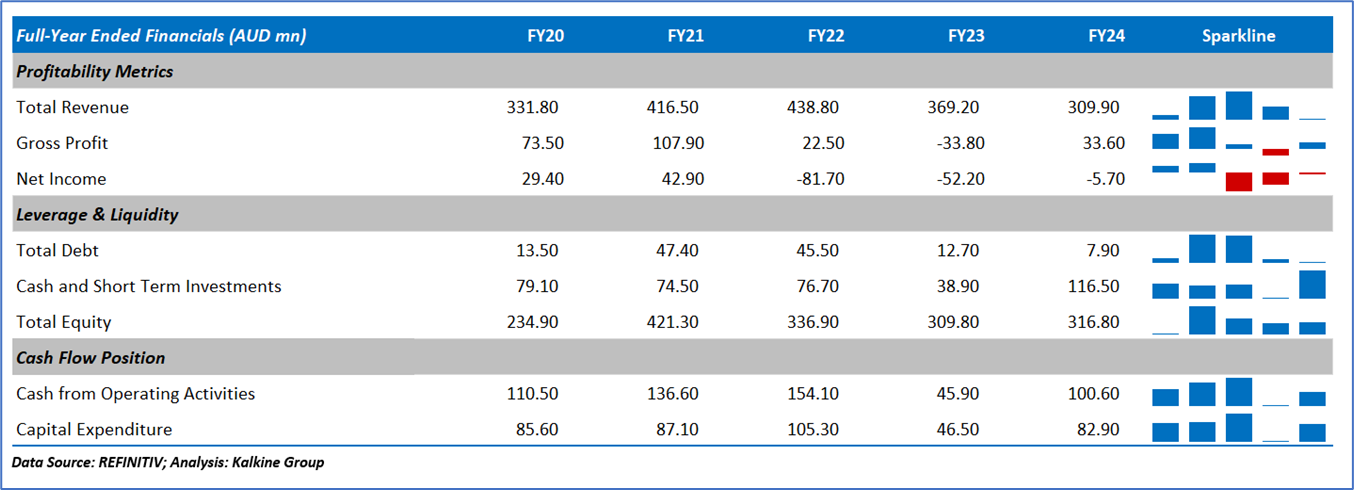
Task: Select the Leverage & Liquidity section heading
Action: pos(97,215)
